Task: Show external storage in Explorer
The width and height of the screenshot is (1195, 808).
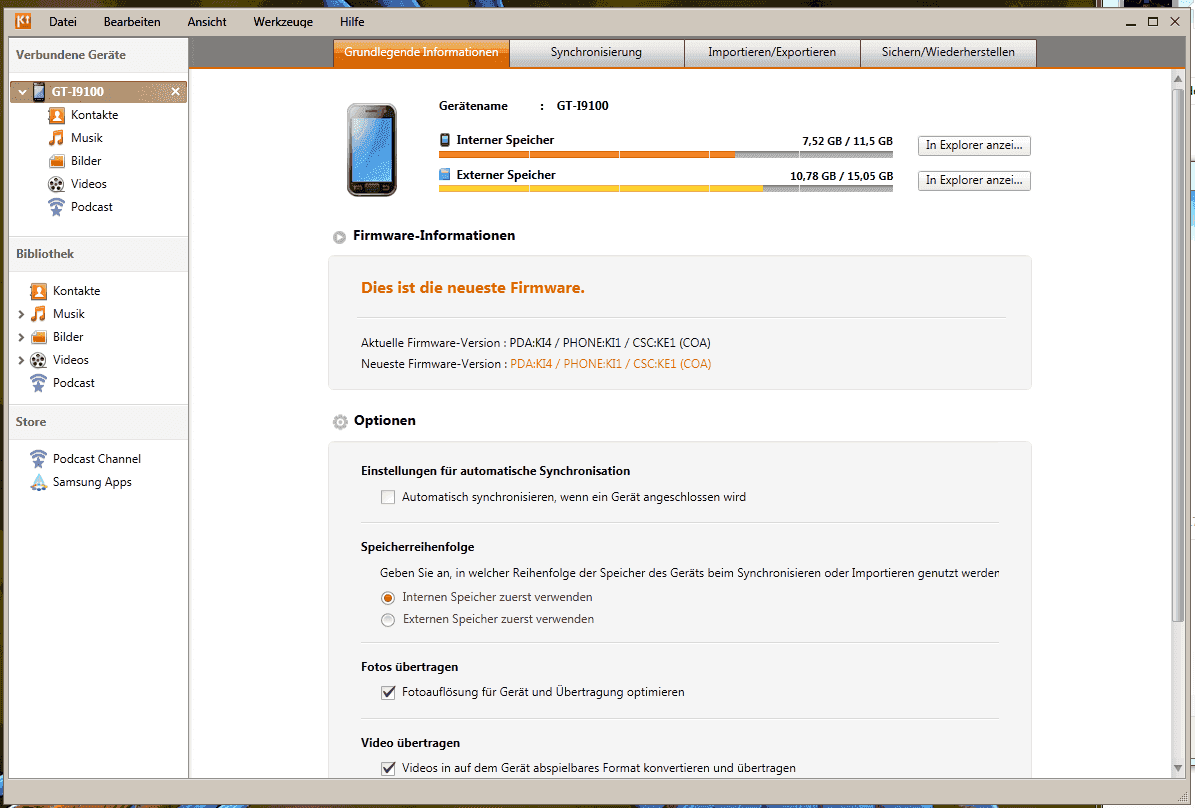Action: point(974,180)
